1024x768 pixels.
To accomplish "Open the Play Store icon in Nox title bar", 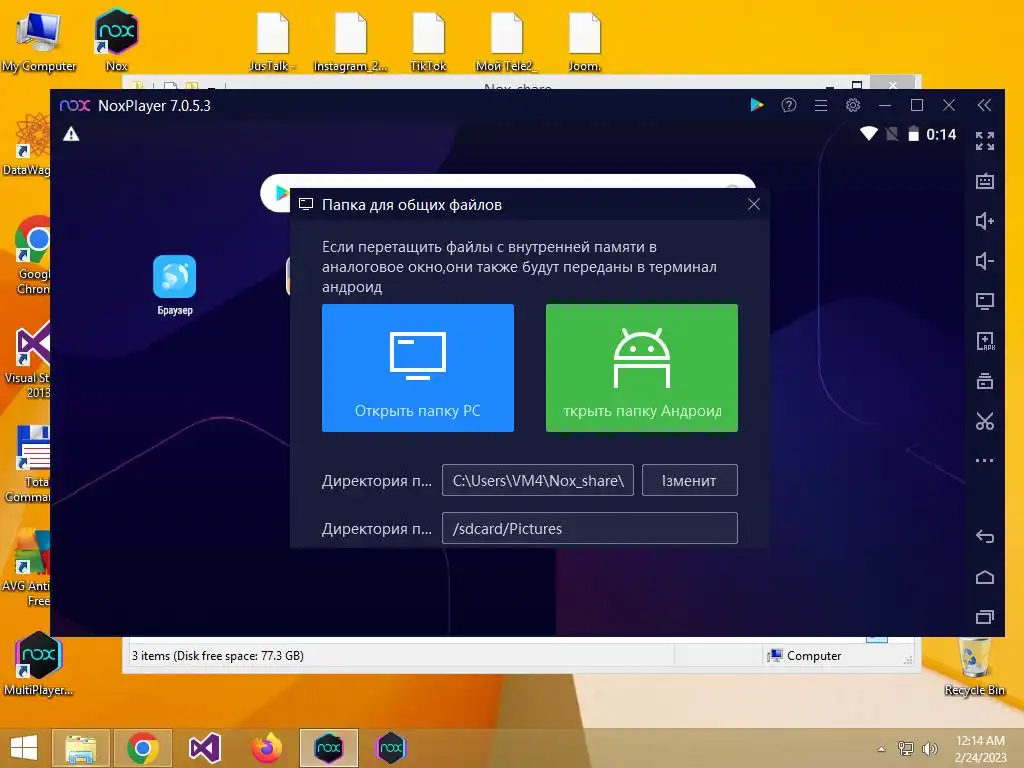I will [757, 105].
